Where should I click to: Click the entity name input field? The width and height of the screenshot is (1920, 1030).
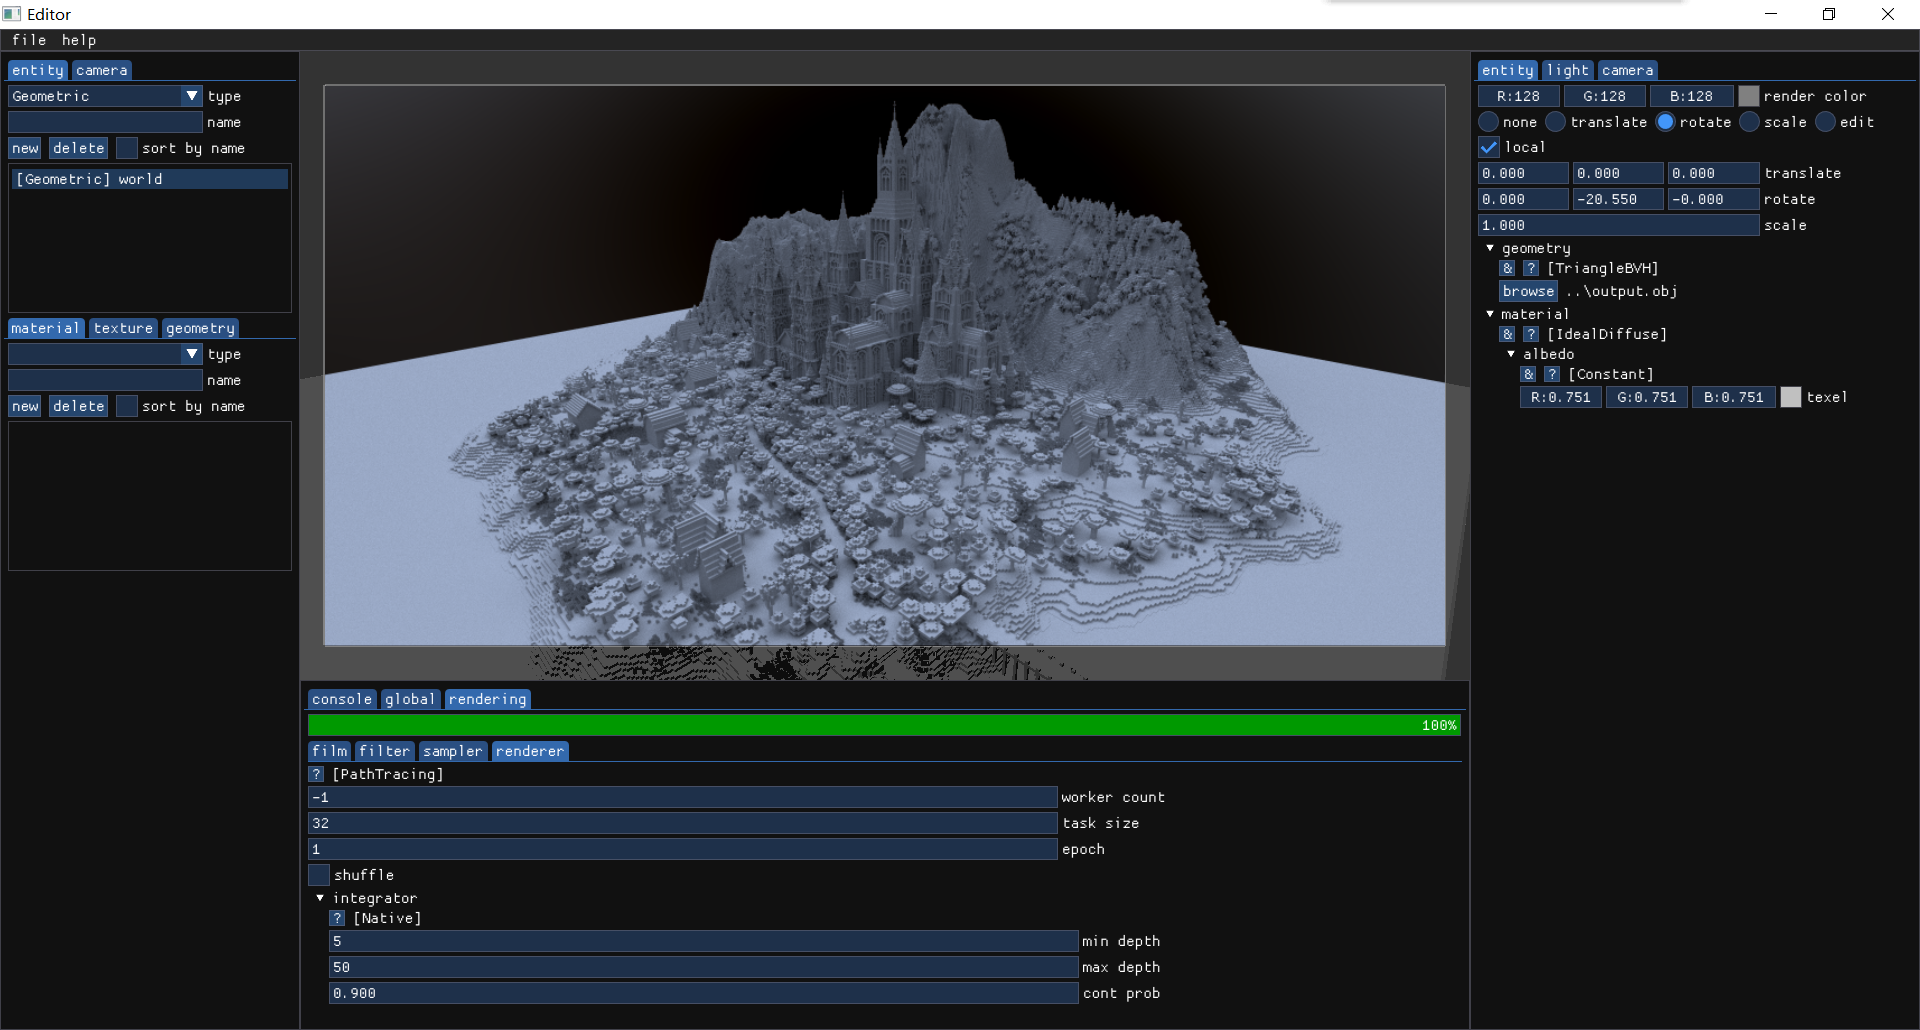click(x=105, y=122)
